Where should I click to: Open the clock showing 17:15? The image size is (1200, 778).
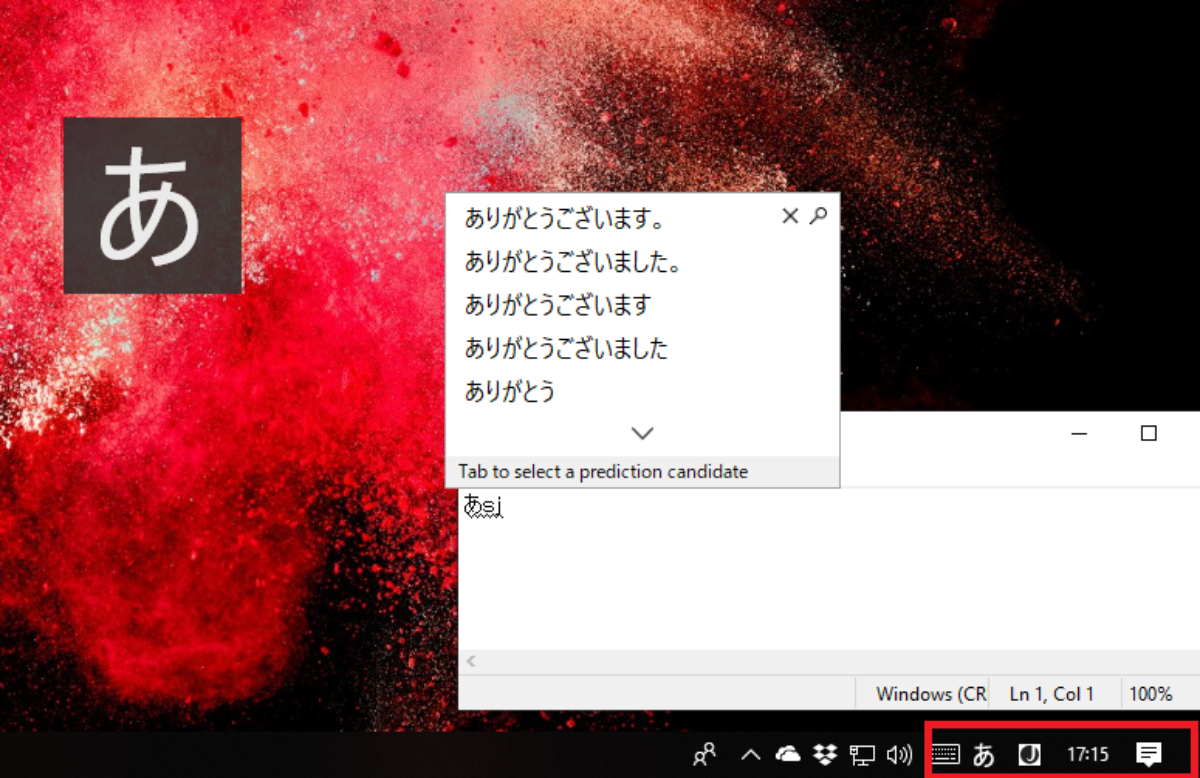[1088, 755]
